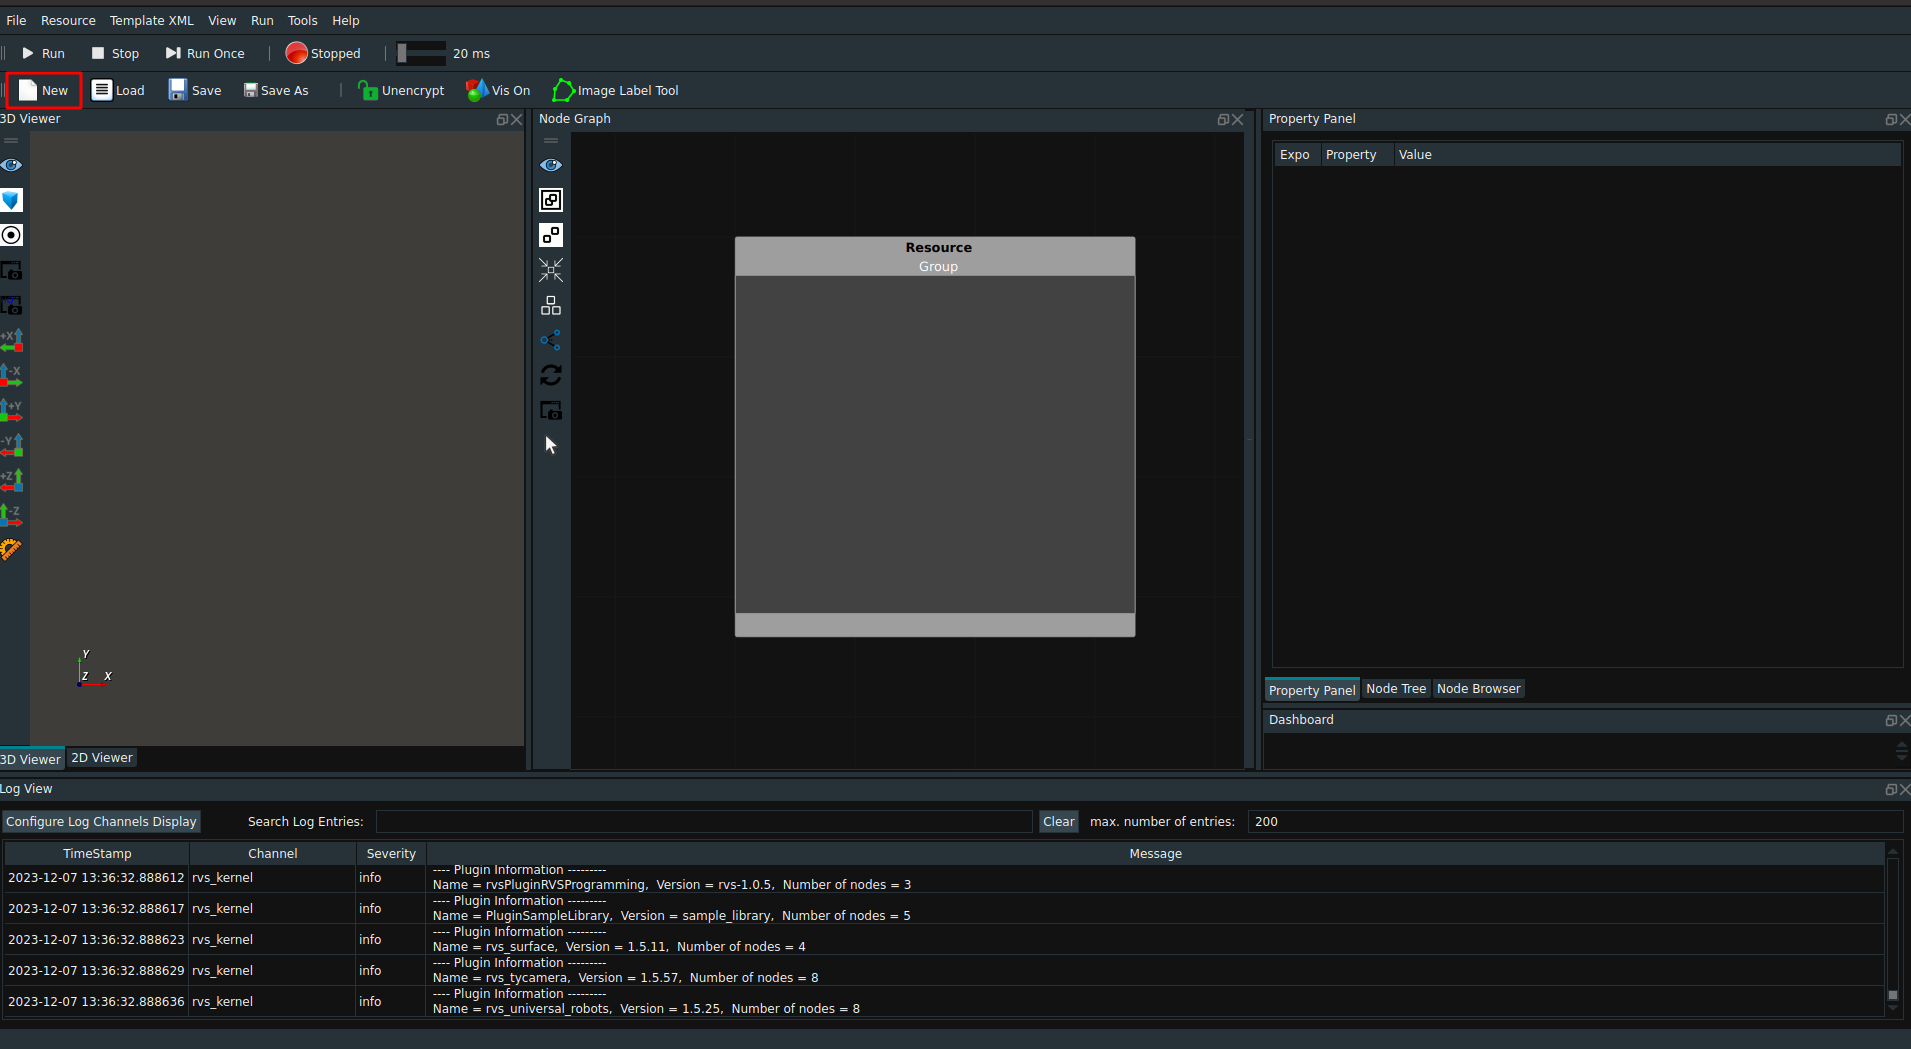Viewport: 1911px width, 1049px height.
Task: Open the View menu
Action: 222,20
